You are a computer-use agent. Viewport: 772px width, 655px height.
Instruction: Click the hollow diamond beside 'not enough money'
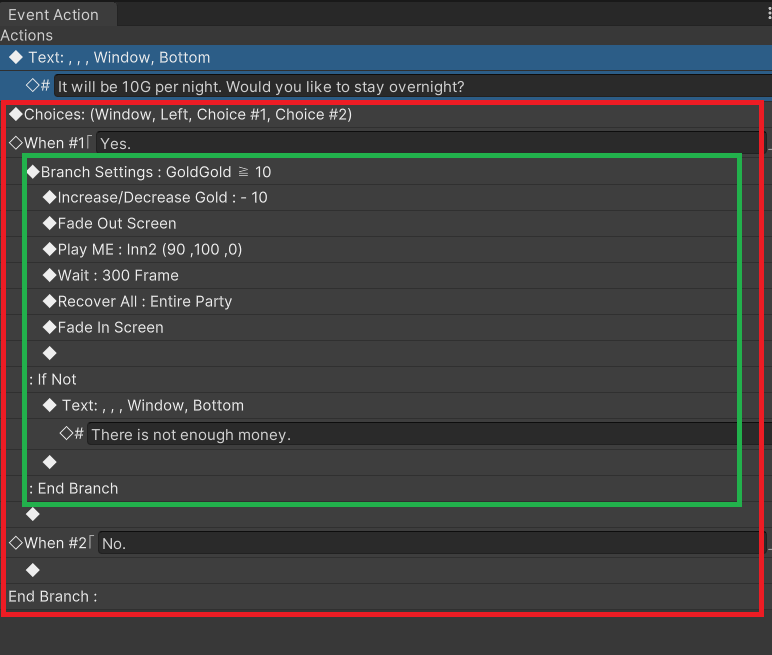(x=66, y=433)
